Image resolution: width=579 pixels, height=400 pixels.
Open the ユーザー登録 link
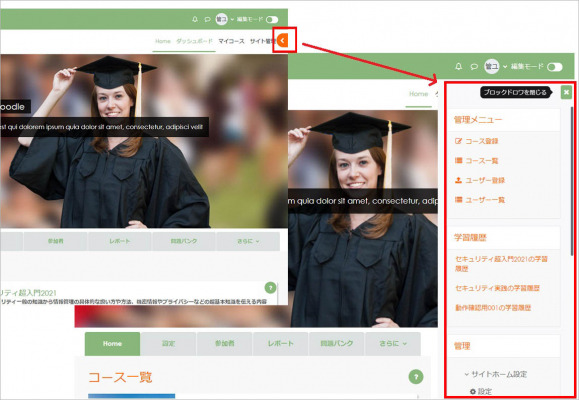[485, 180]
